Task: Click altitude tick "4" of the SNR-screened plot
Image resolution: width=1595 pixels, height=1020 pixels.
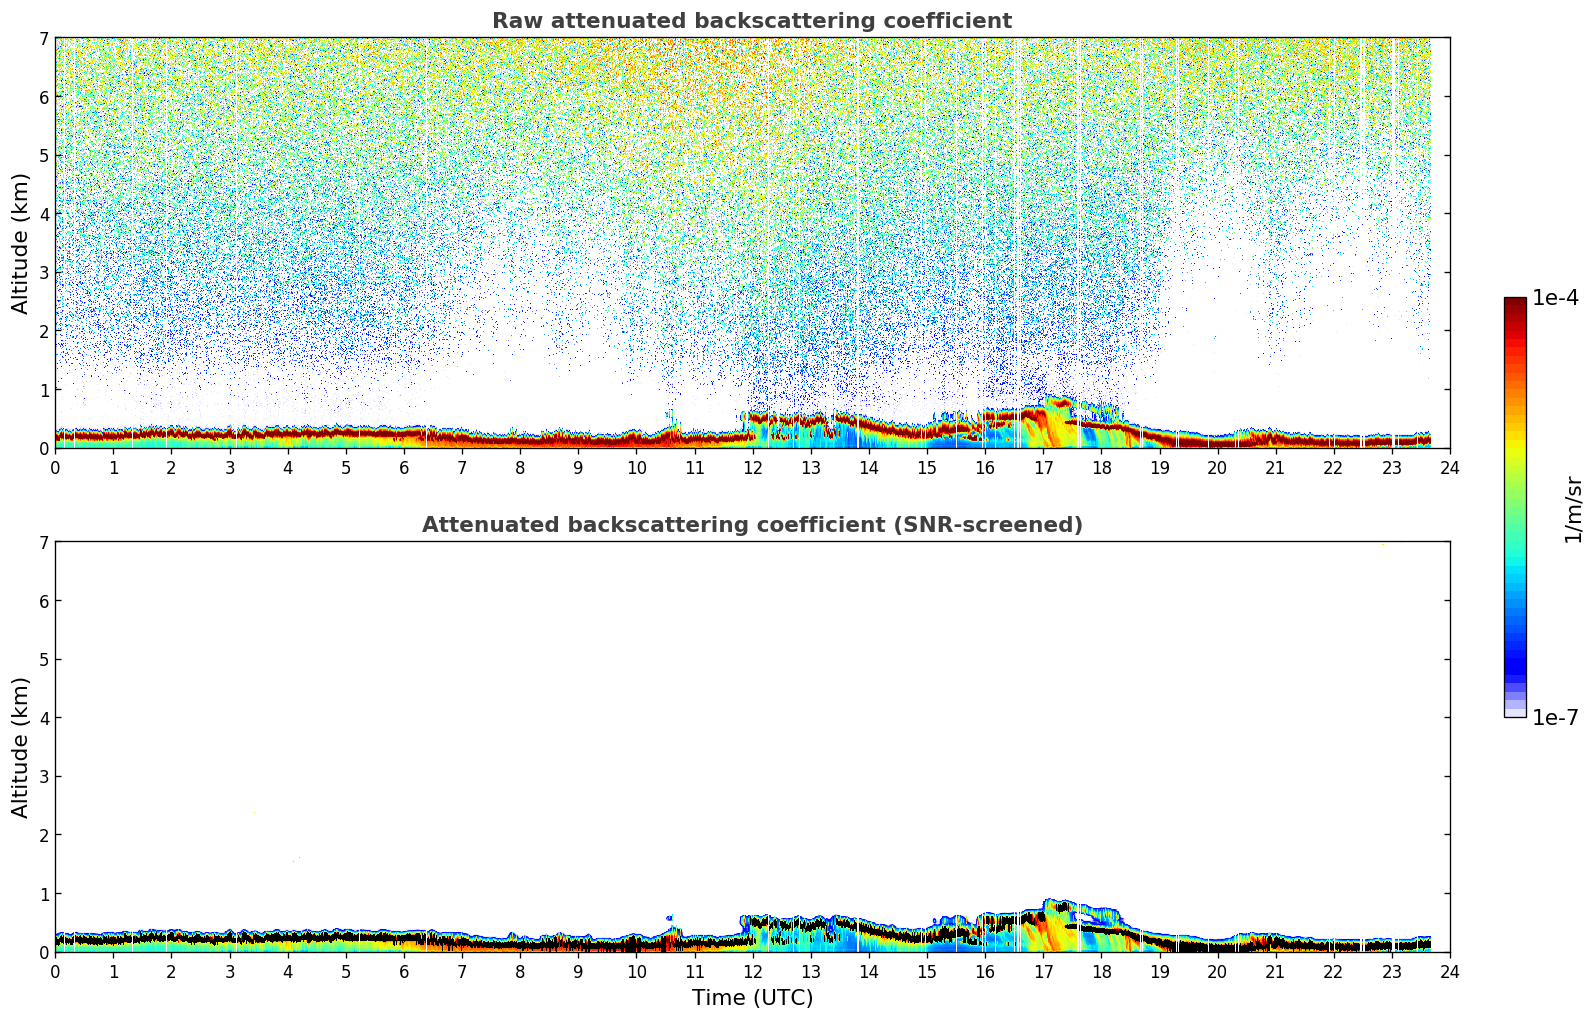Action: click(x=43, y=718)
